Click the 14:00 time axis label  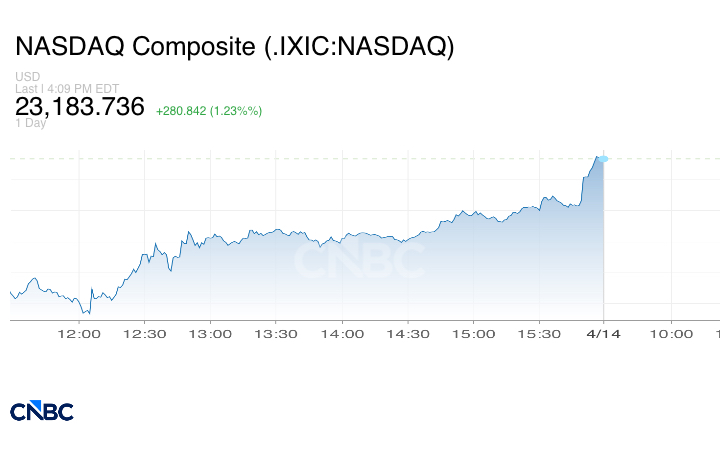coord(342,333)
